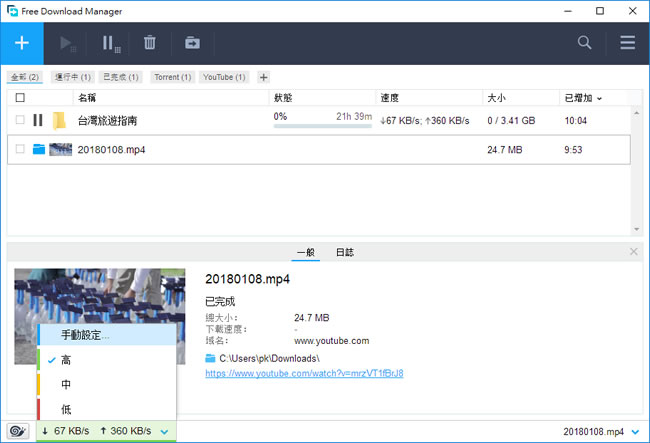Select the 20180108.mp4 row name

(x=111, y=150)
